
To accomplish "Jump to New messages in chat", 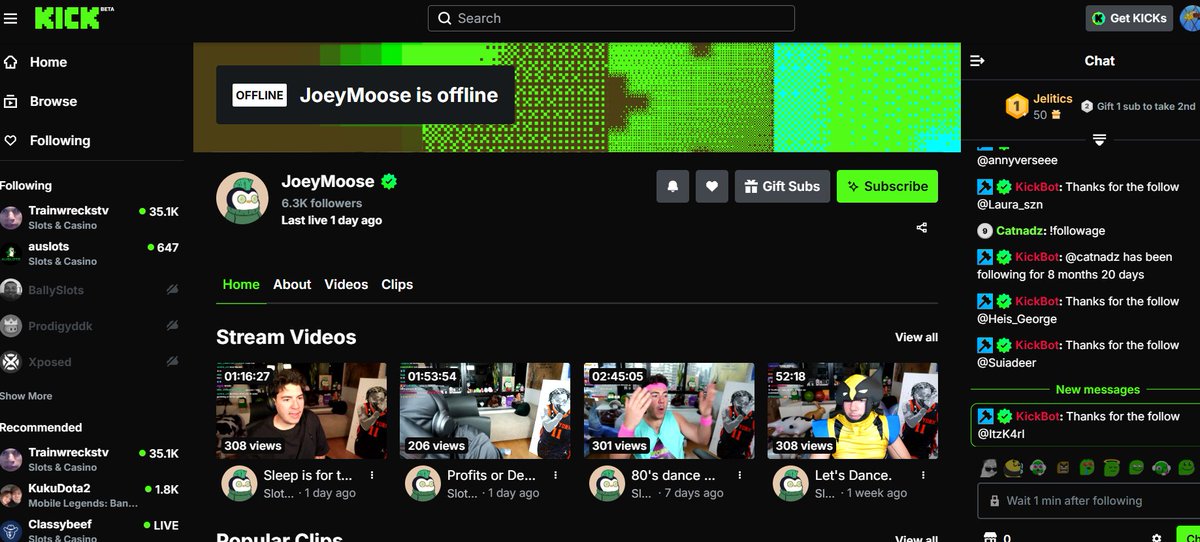I will pyautogui.click(x=1097, y=390).
